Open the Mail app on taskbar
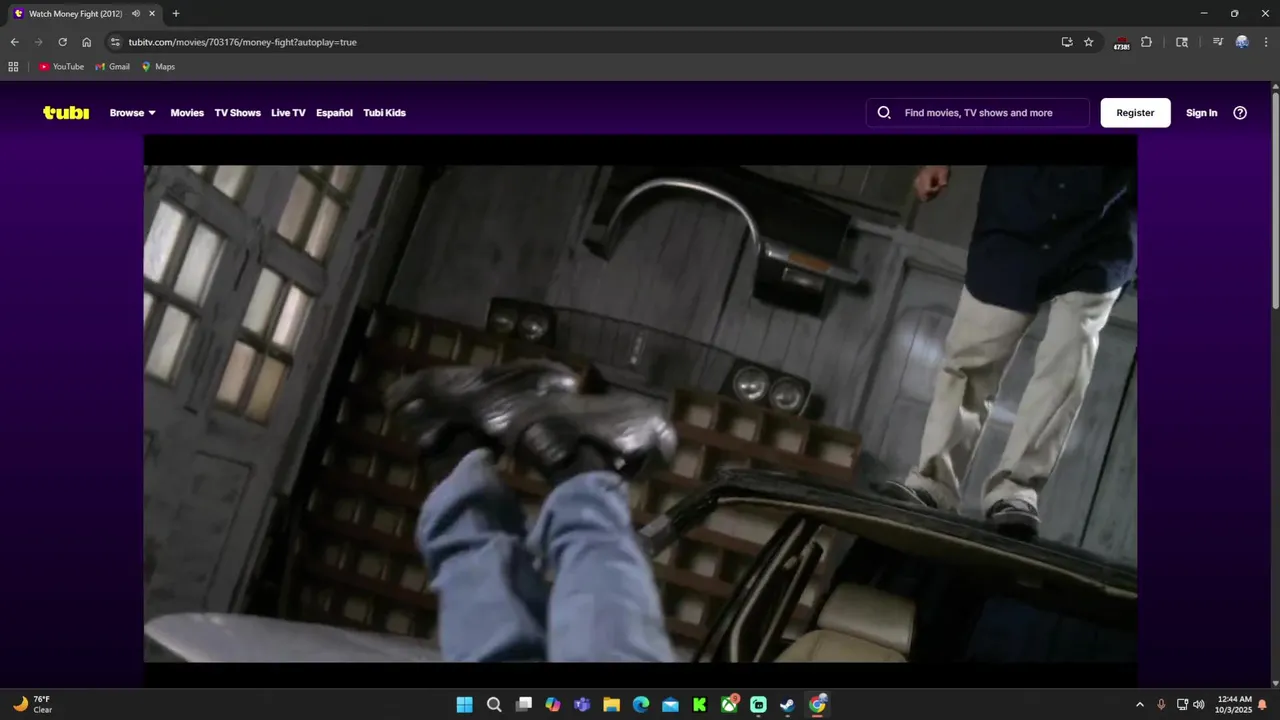The height and width of the screenshot is (720, 1280). tap(670, 704)
